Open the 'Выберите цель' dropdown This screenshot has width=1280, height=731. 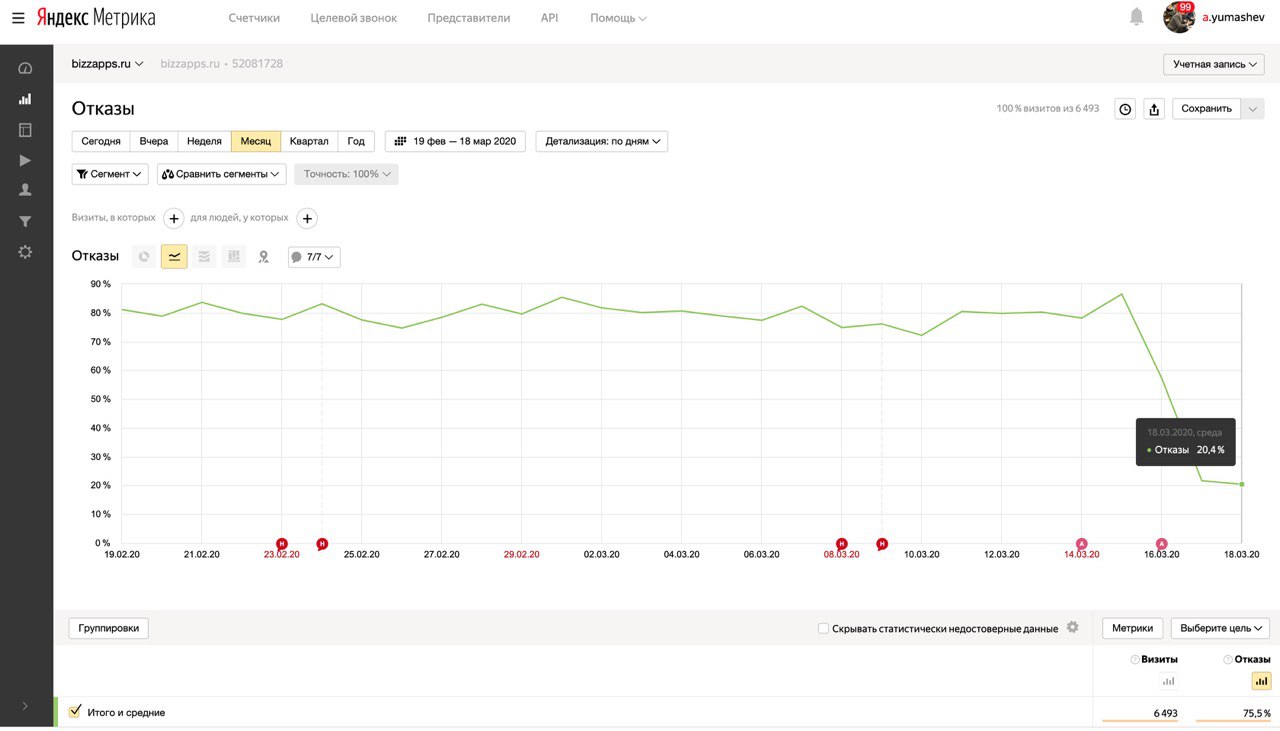[1220, 628]
